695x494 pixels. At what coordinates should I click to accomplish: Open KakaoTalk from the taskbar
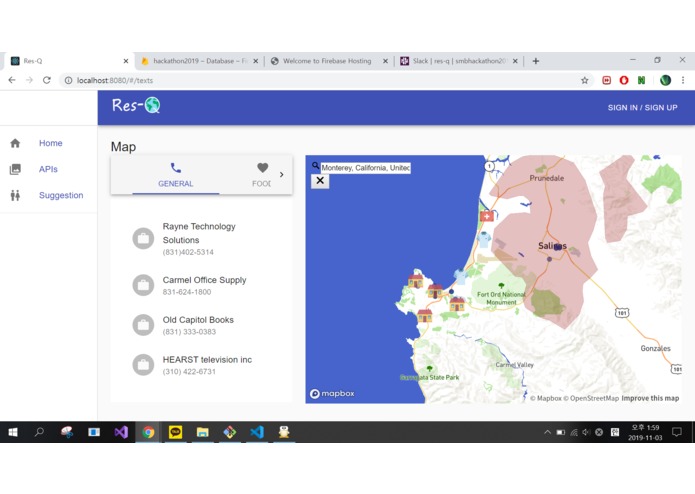pos(176,432)
